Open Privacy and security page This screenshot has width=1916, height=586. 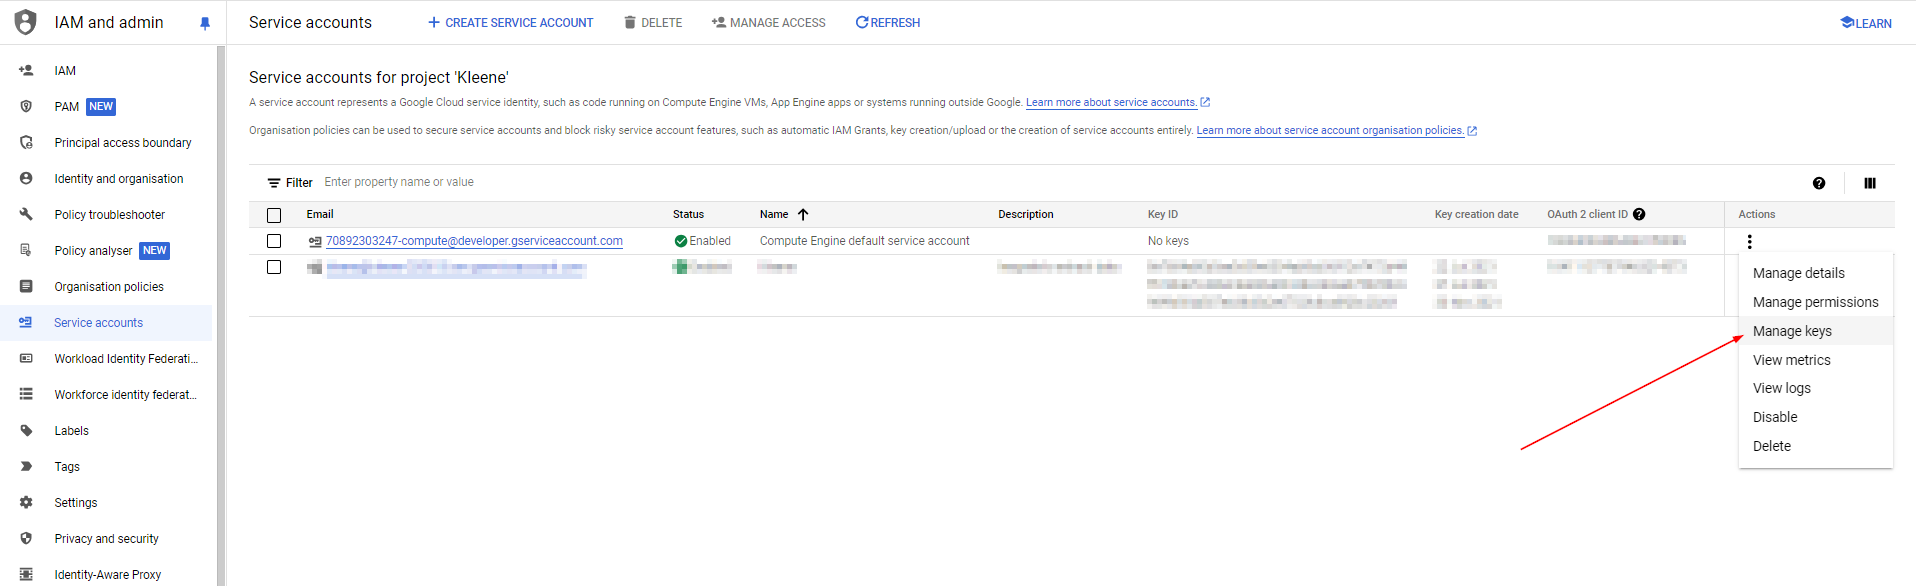tap(106, 539)
